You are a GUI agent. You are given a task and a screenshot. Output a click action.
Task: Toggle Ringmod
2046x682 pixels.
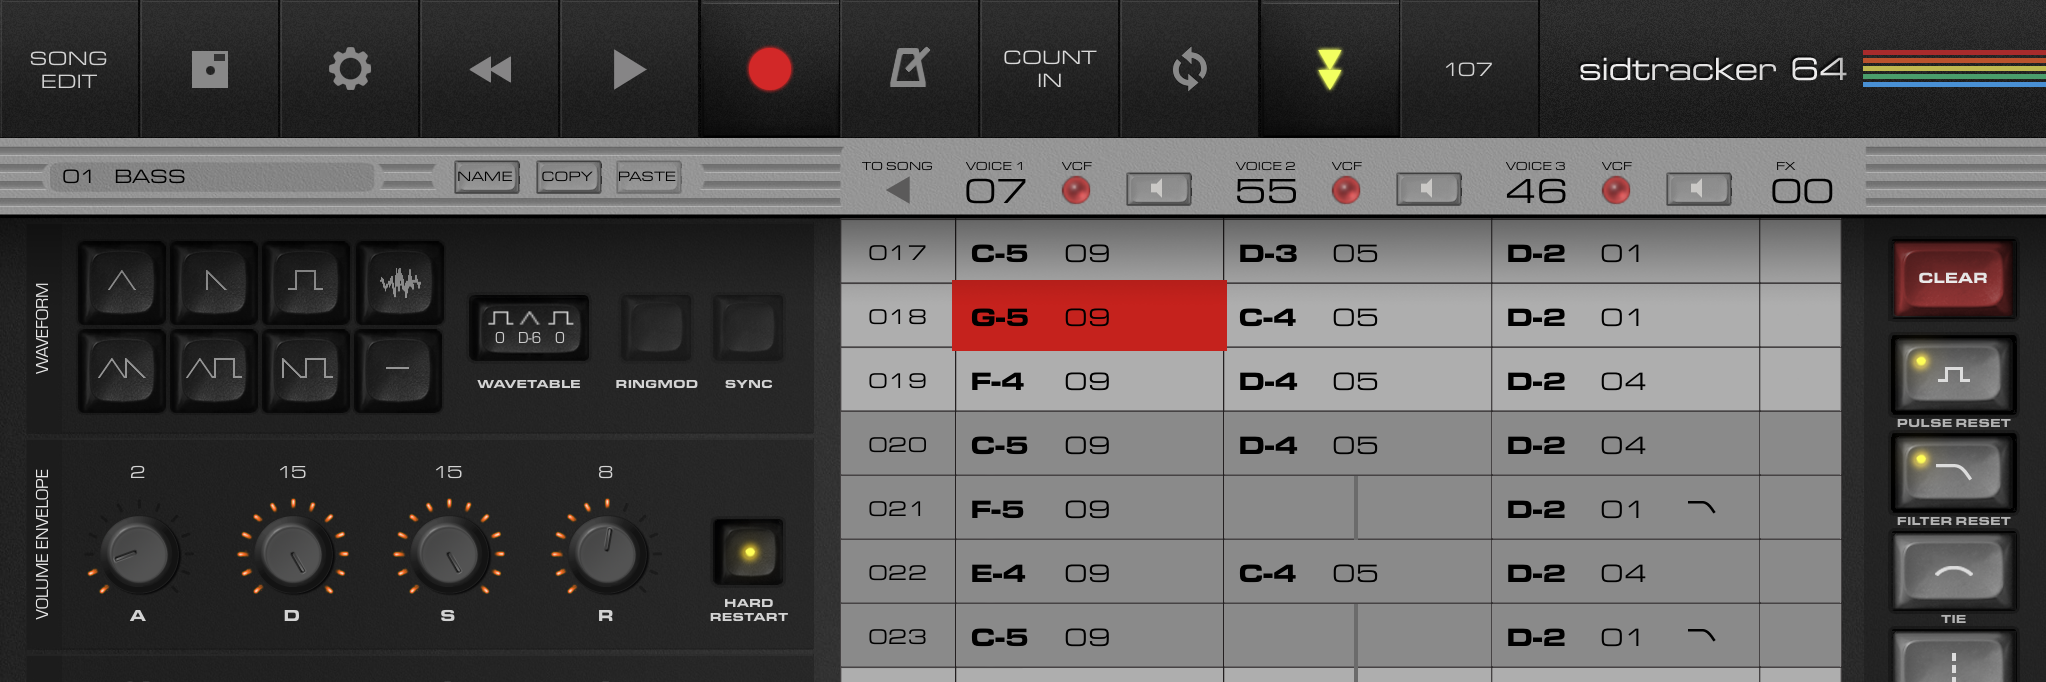tap(656, 328)
